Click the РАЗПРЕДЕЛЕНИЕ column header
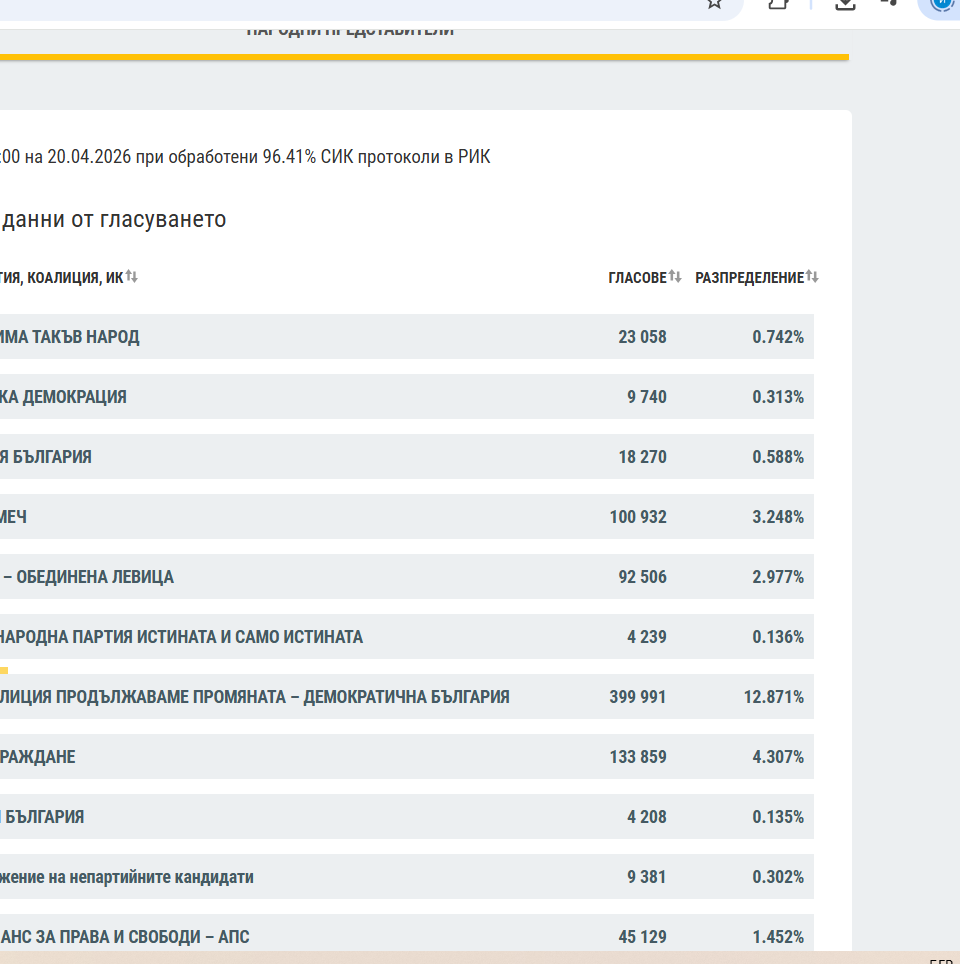 tap(749, 278)
